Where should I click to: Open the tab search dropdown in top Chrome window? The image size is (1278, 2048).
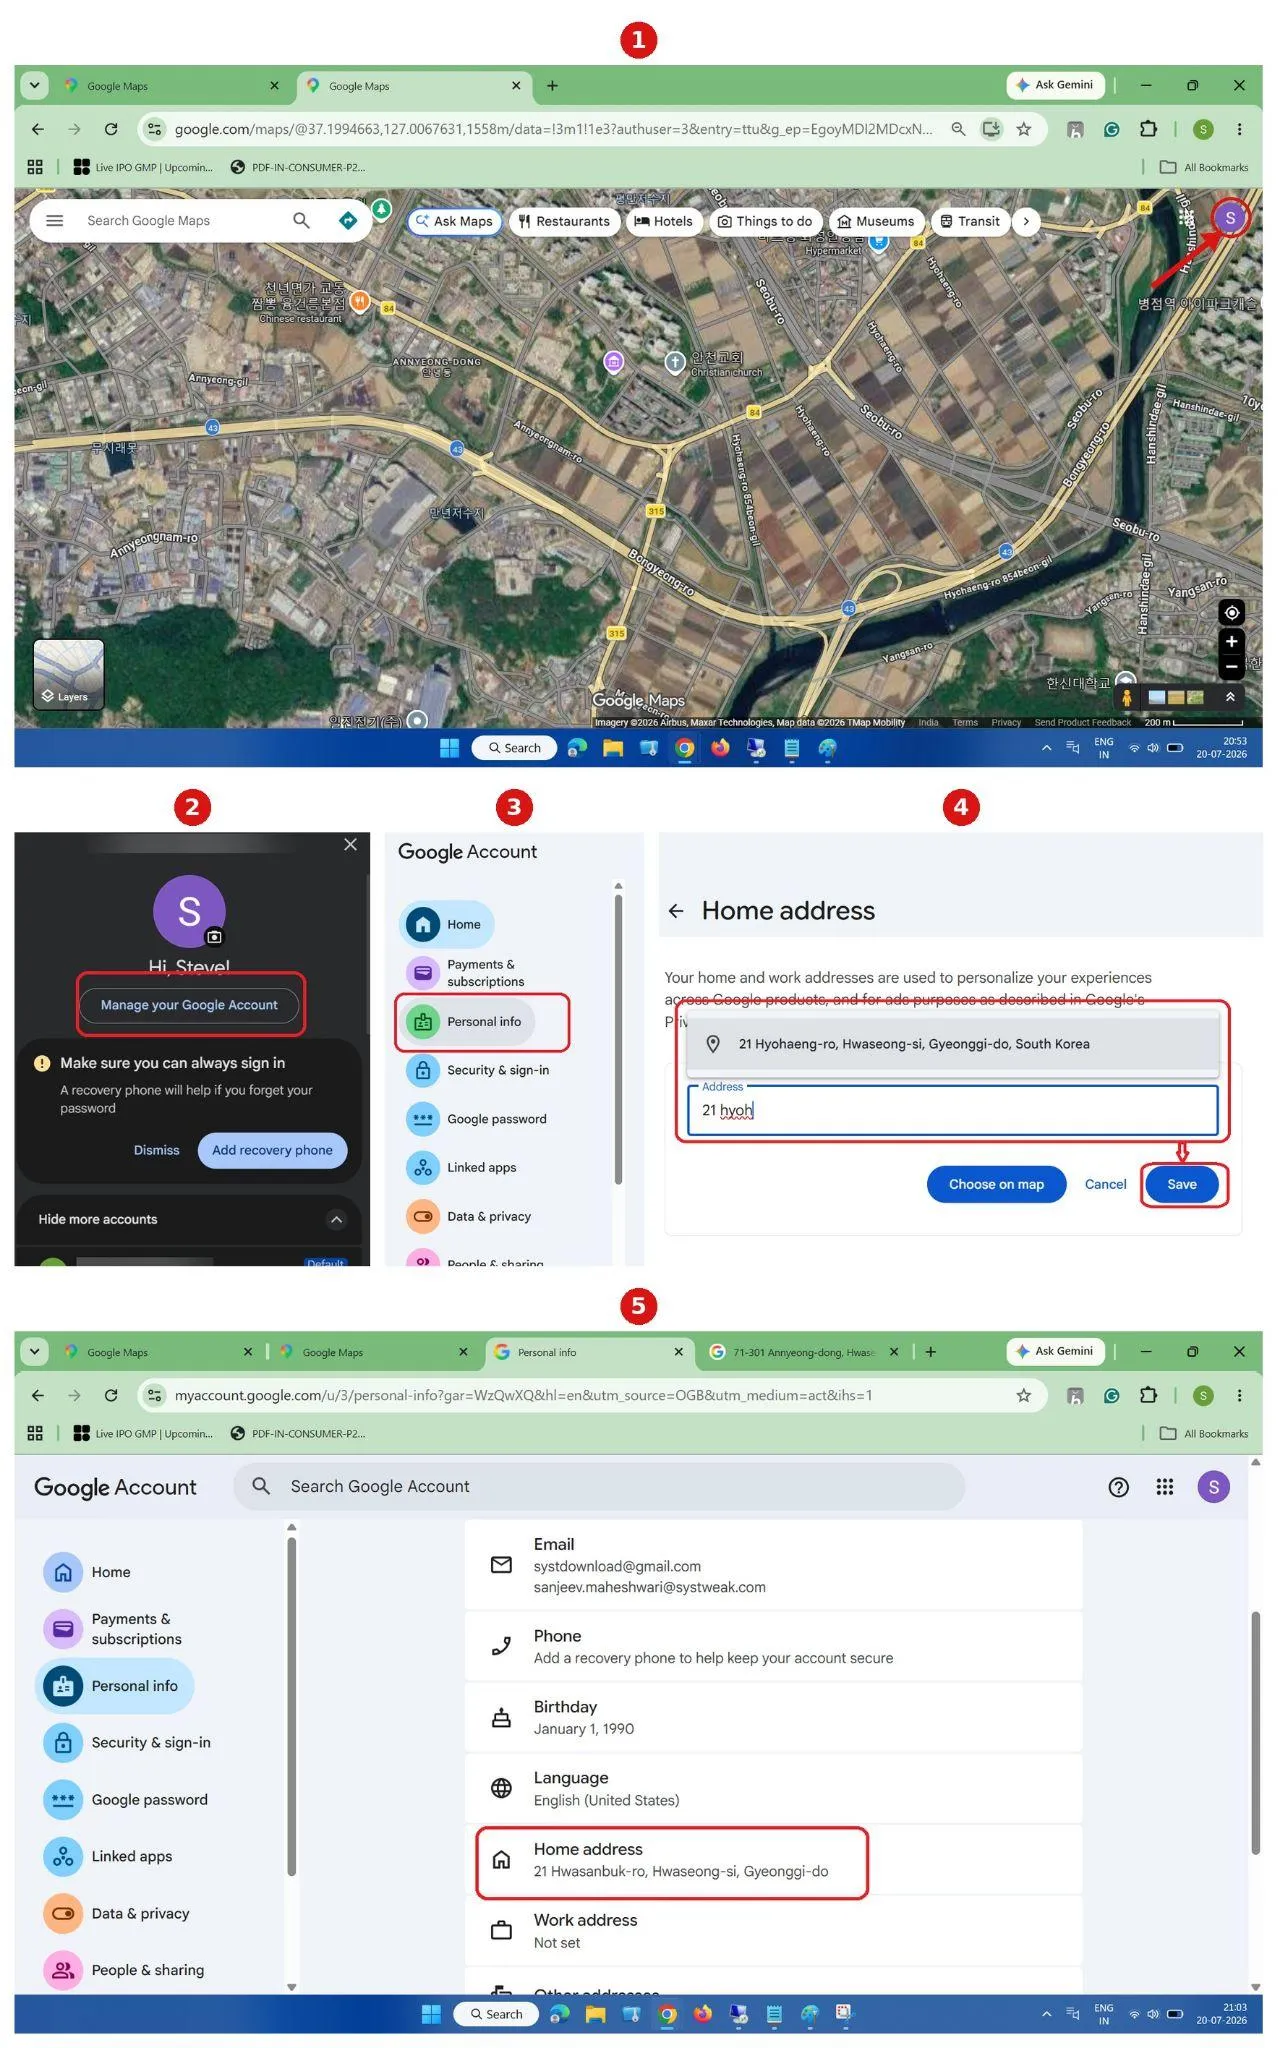pos(35,85)
